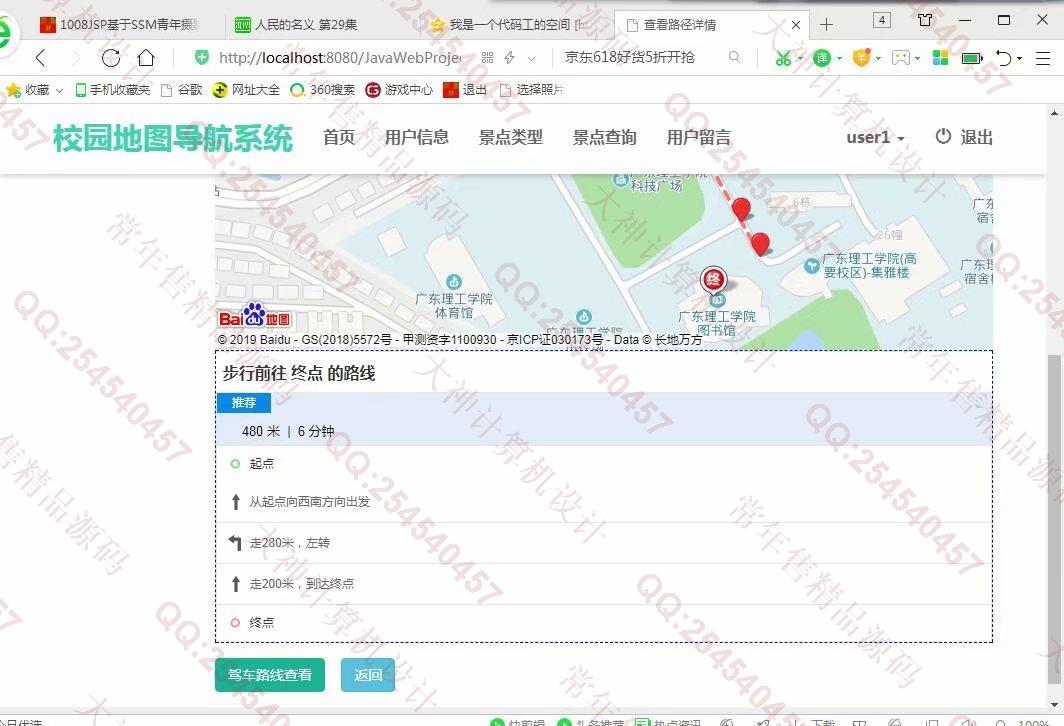Close the 查看路径详情 tab
This screenshot has height=726, width=1064.
[796, 25]
